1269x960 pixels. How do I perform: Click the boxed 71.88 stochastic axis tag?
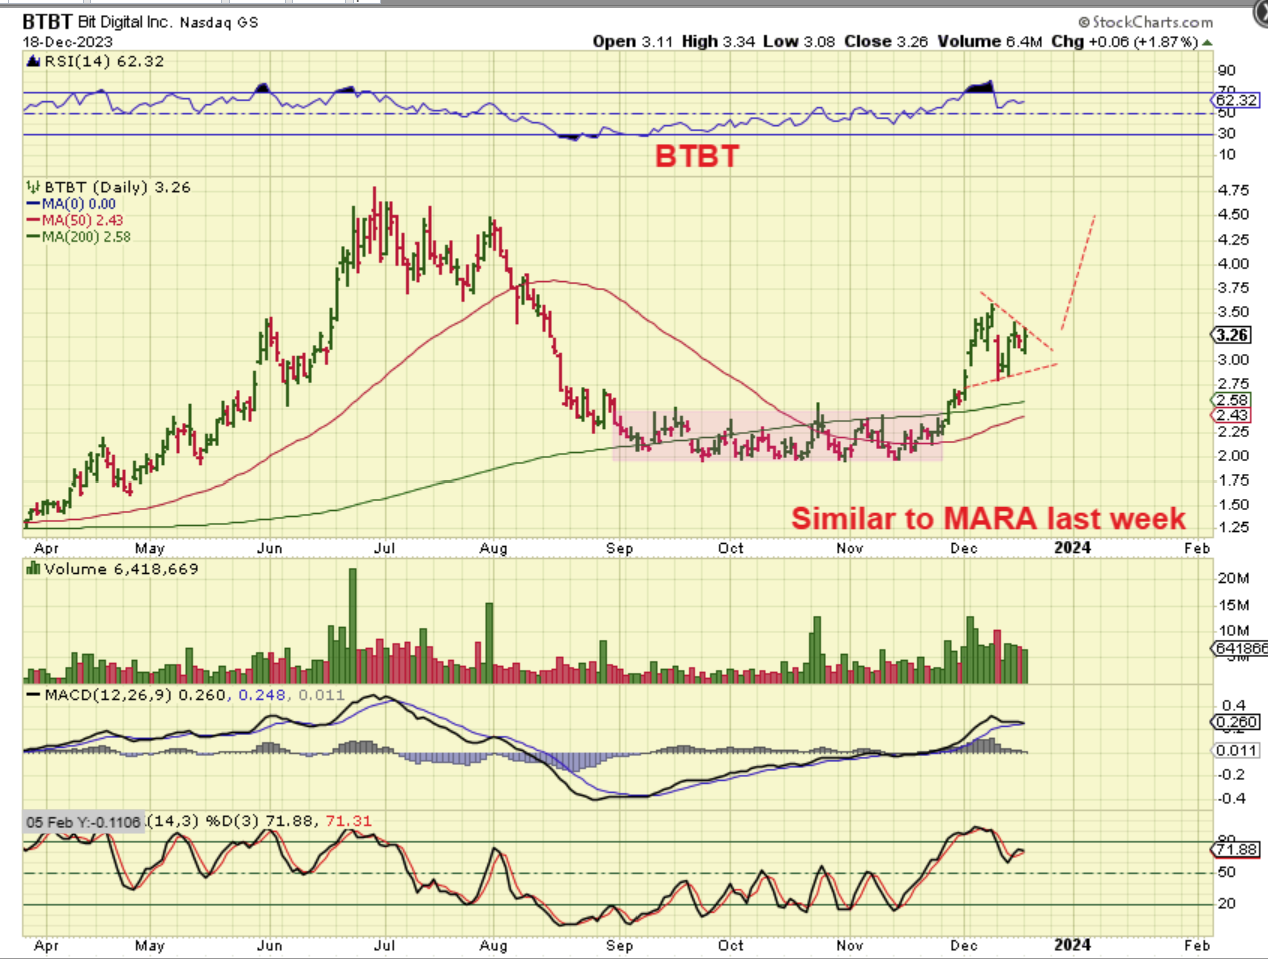point(1236,849)
